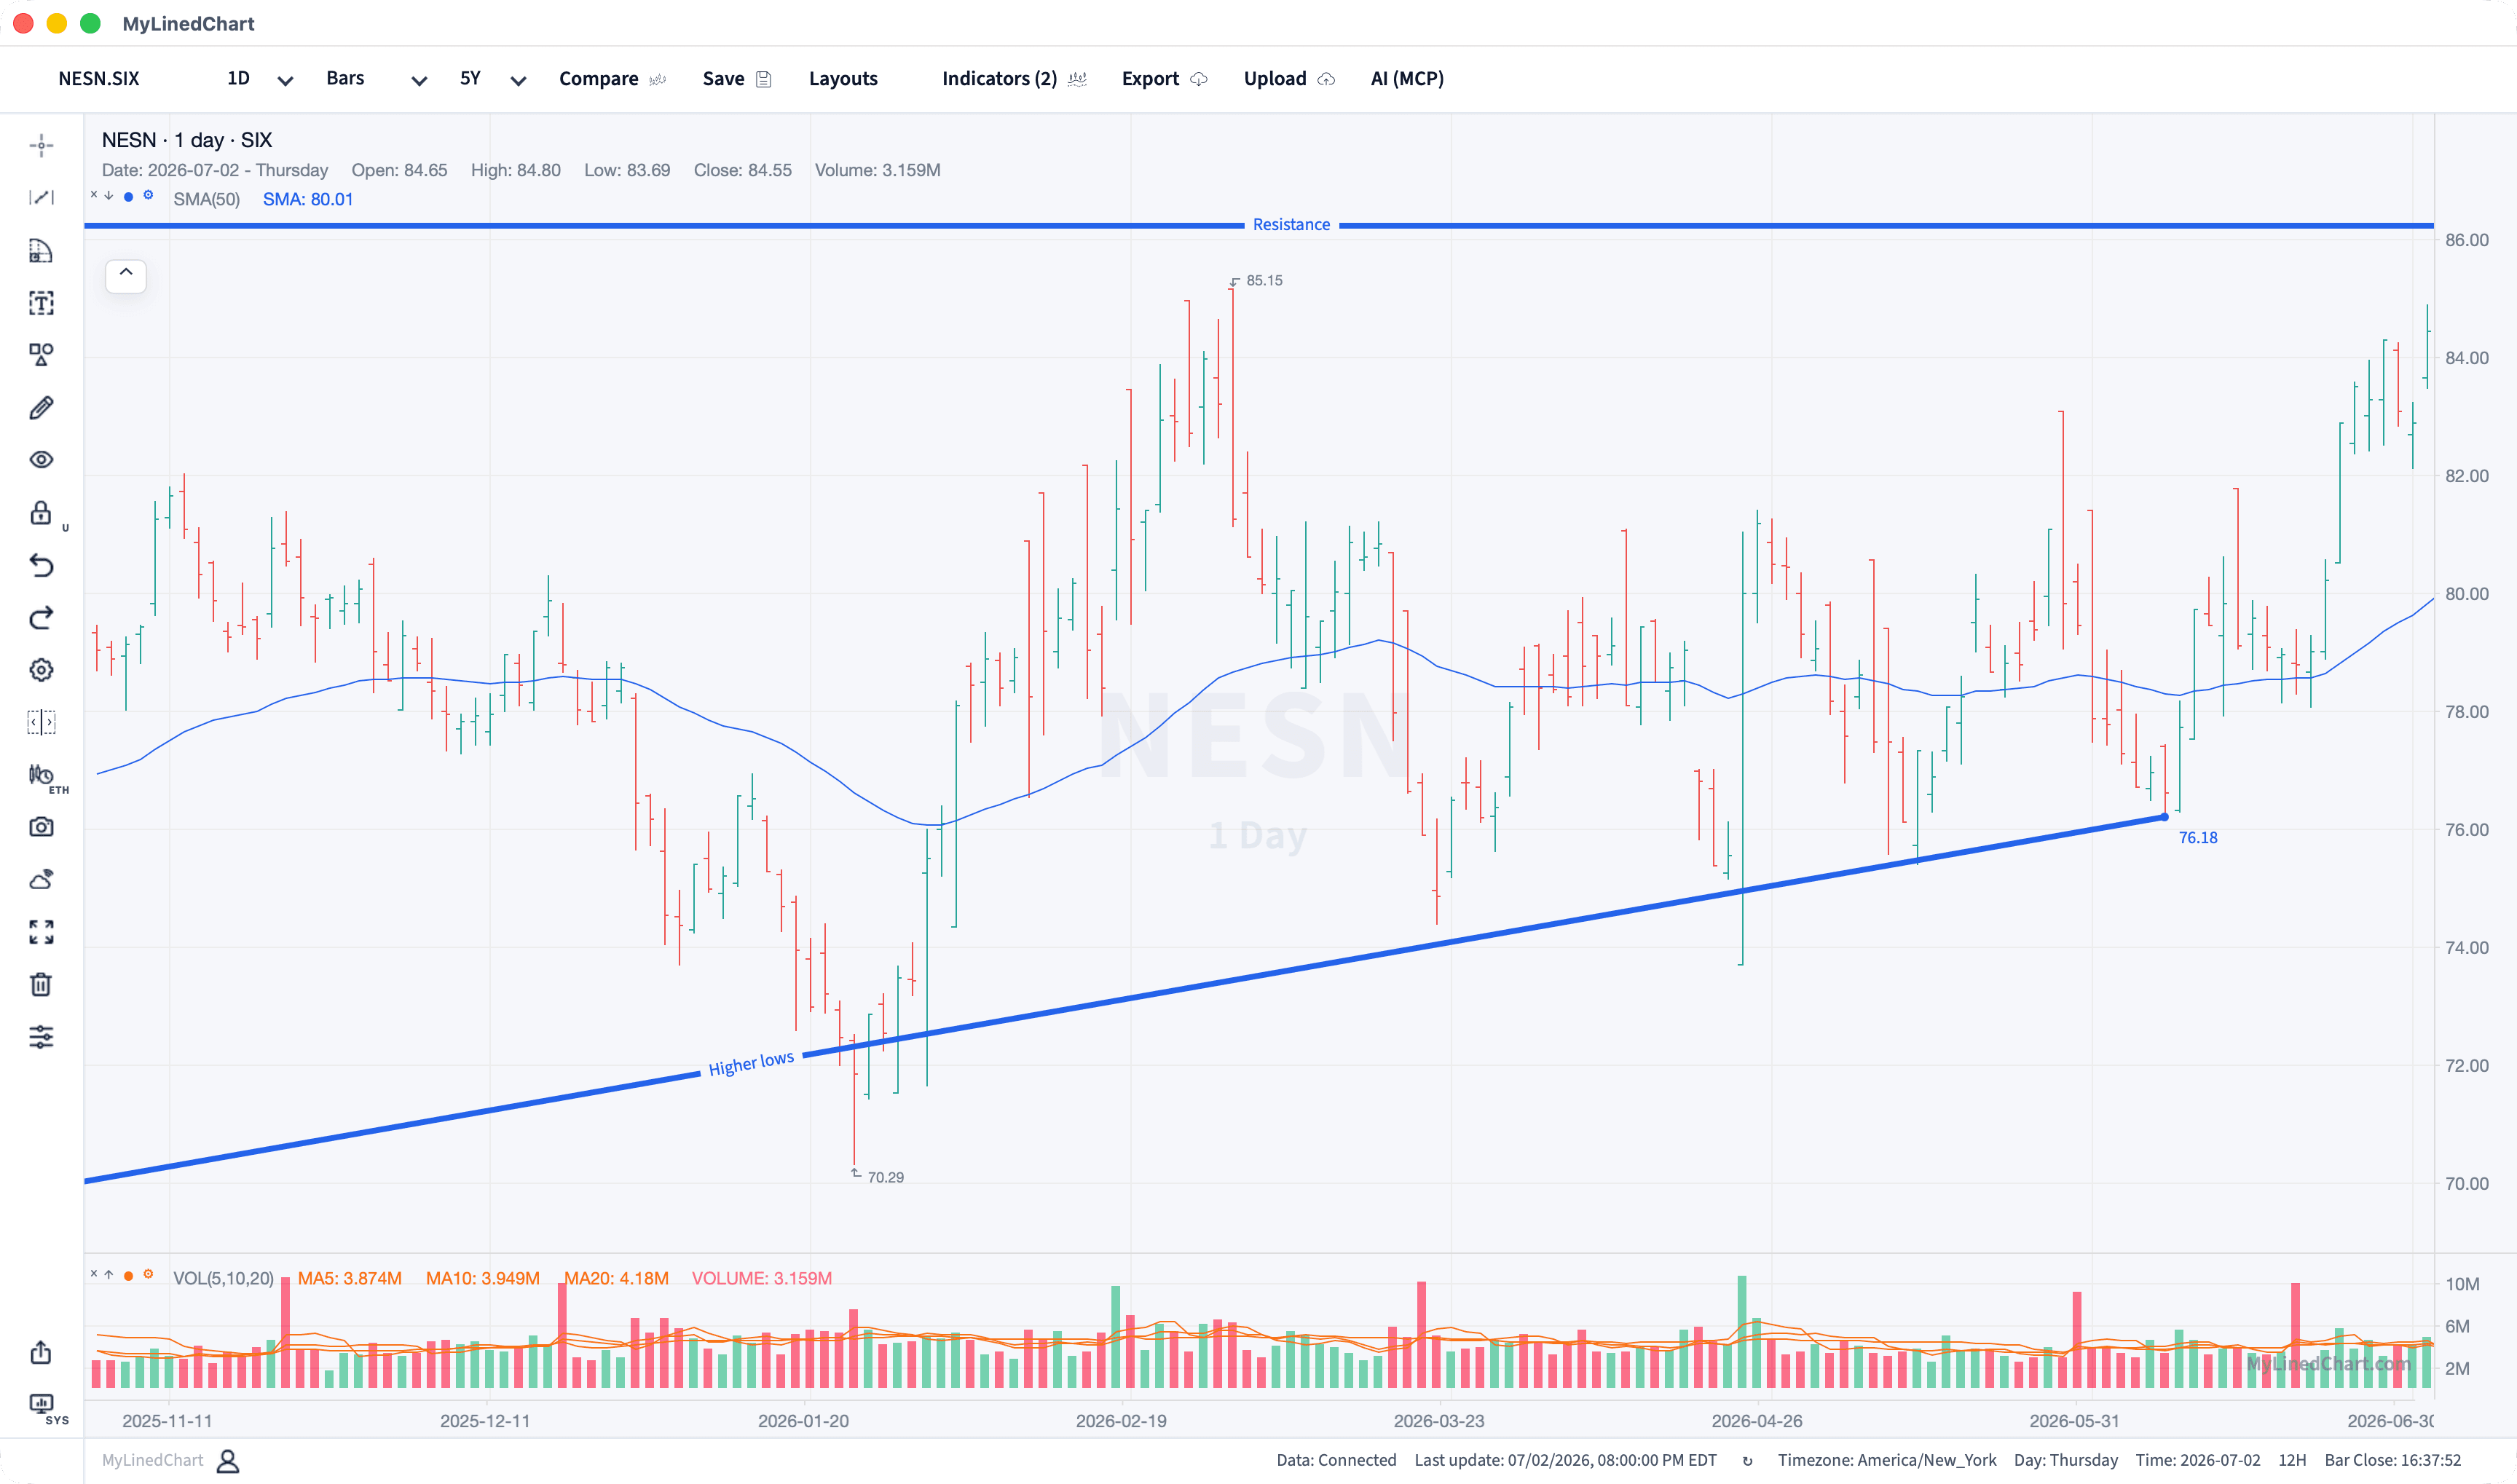The width and height of the screenshot is (2517, 1484).
Task: Take a chart snapshot with camera icon
Action: point(41,827)
